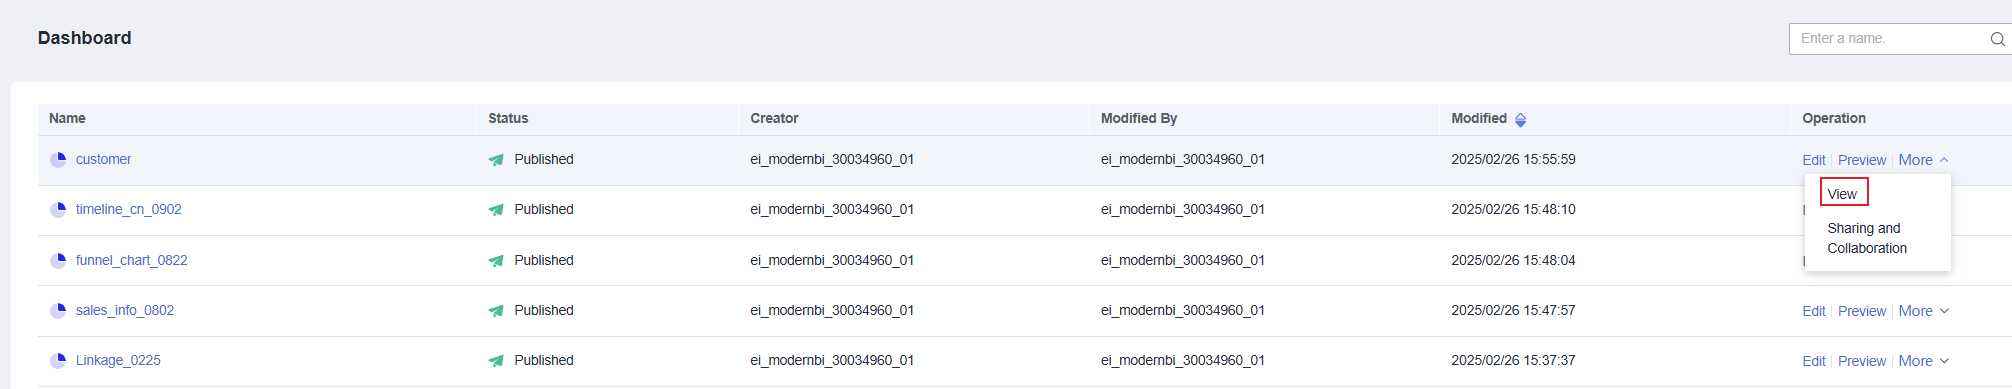Select View from the More menu
Image resolution: width=2012 pixels, height=389 pixels.
coord(1842,194)
